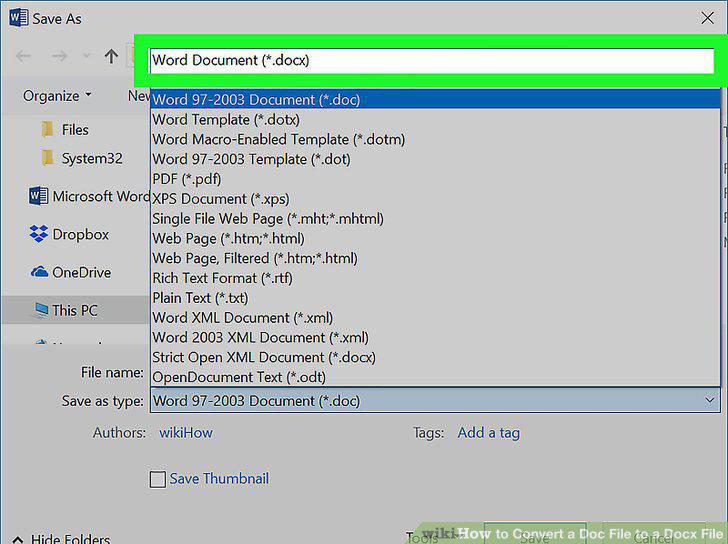The height and width of the screenshot is (544, 728).
Task: Select the Microsoft Word sidebar entry
Action: tap(89, 196)
